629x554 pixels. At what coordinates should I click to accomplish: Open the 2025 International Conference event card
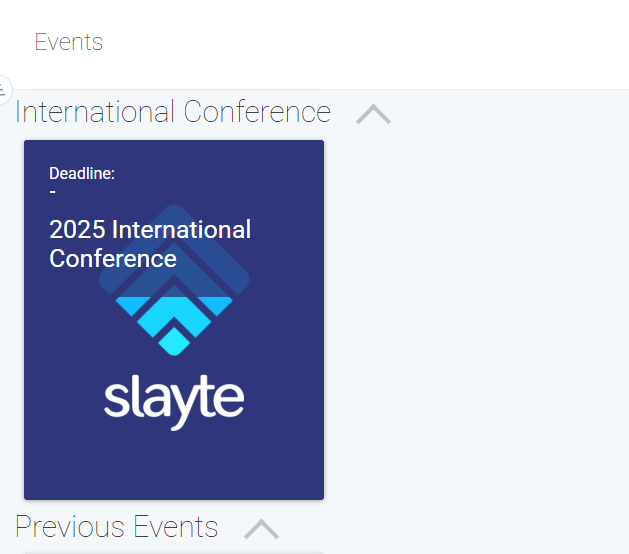[174, 320]
